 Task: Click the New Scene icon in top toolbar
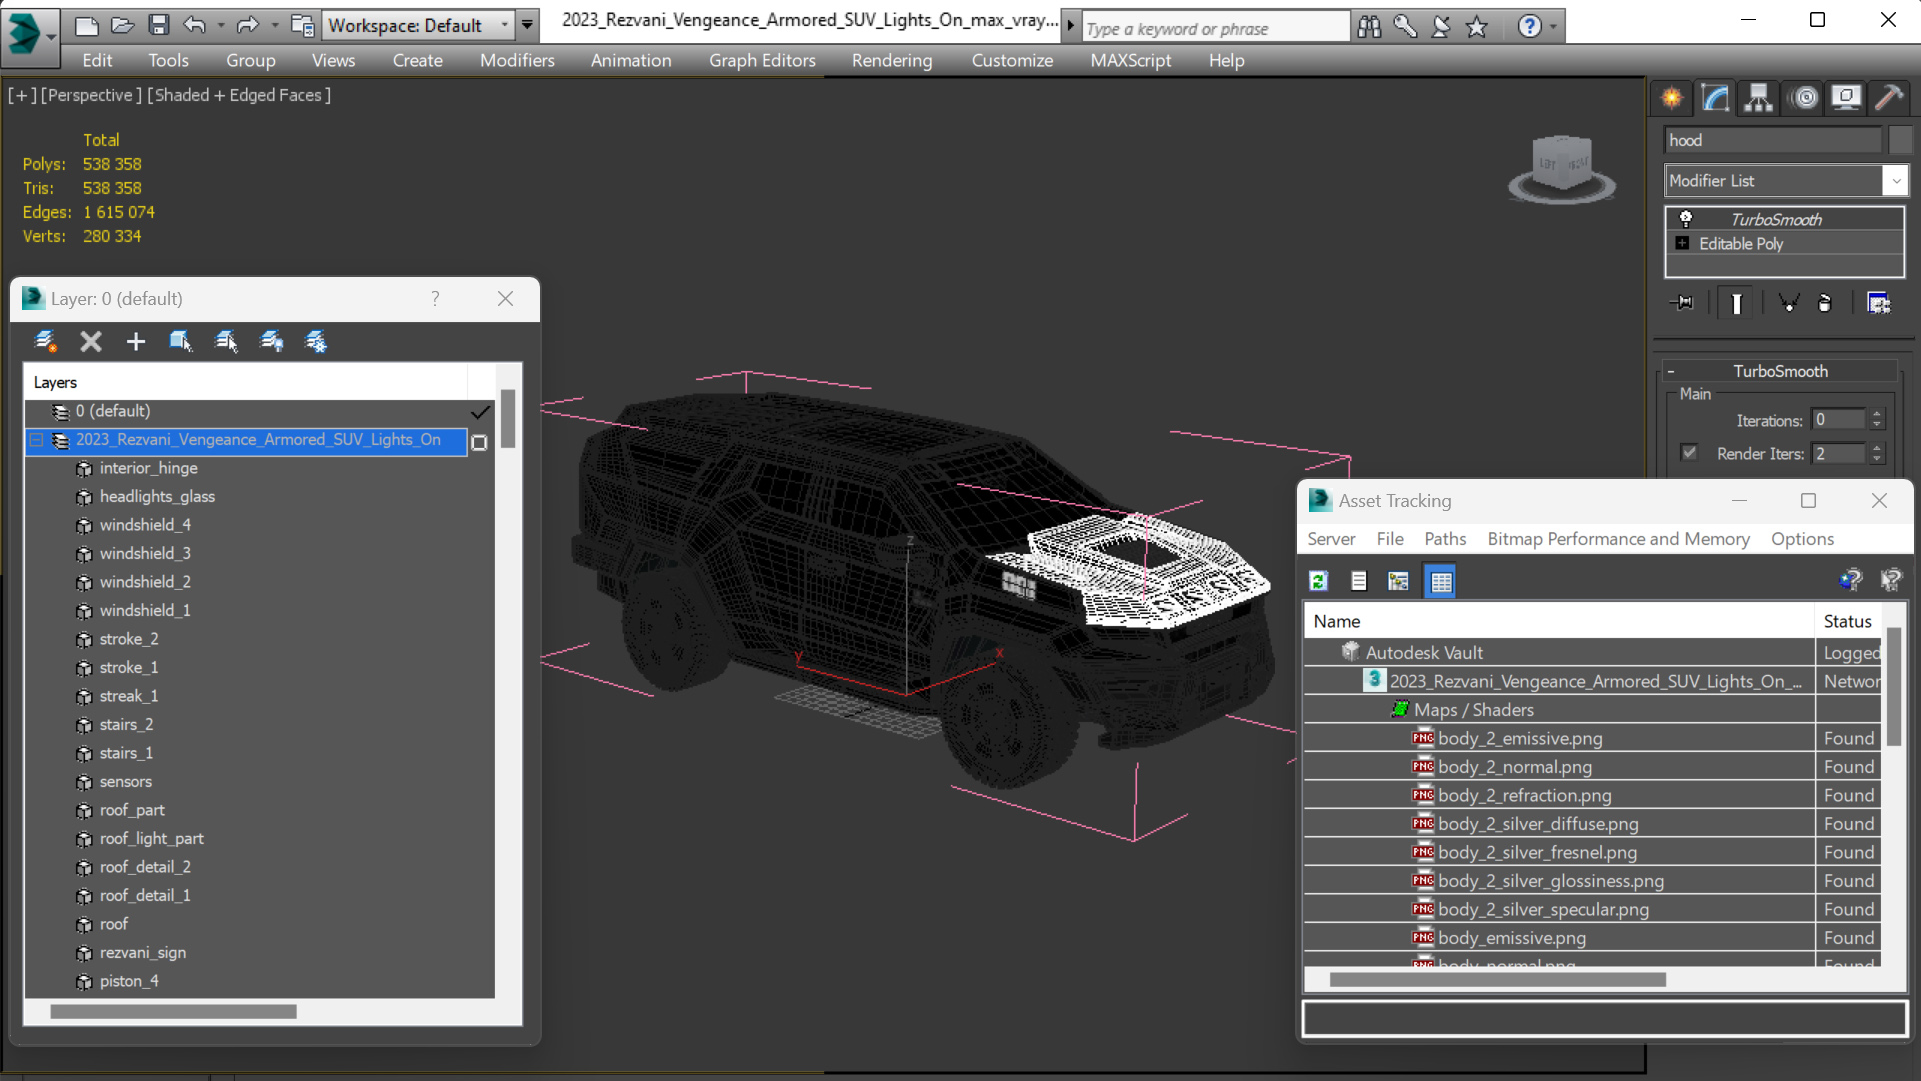[x=87, y=25]
